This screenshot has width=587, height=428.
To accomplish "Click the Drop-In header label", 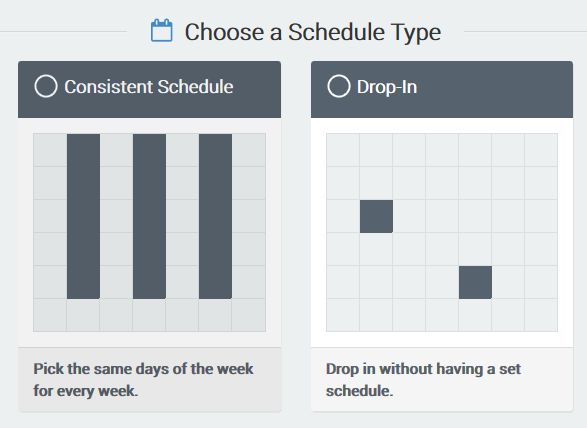I will [387, 87].
